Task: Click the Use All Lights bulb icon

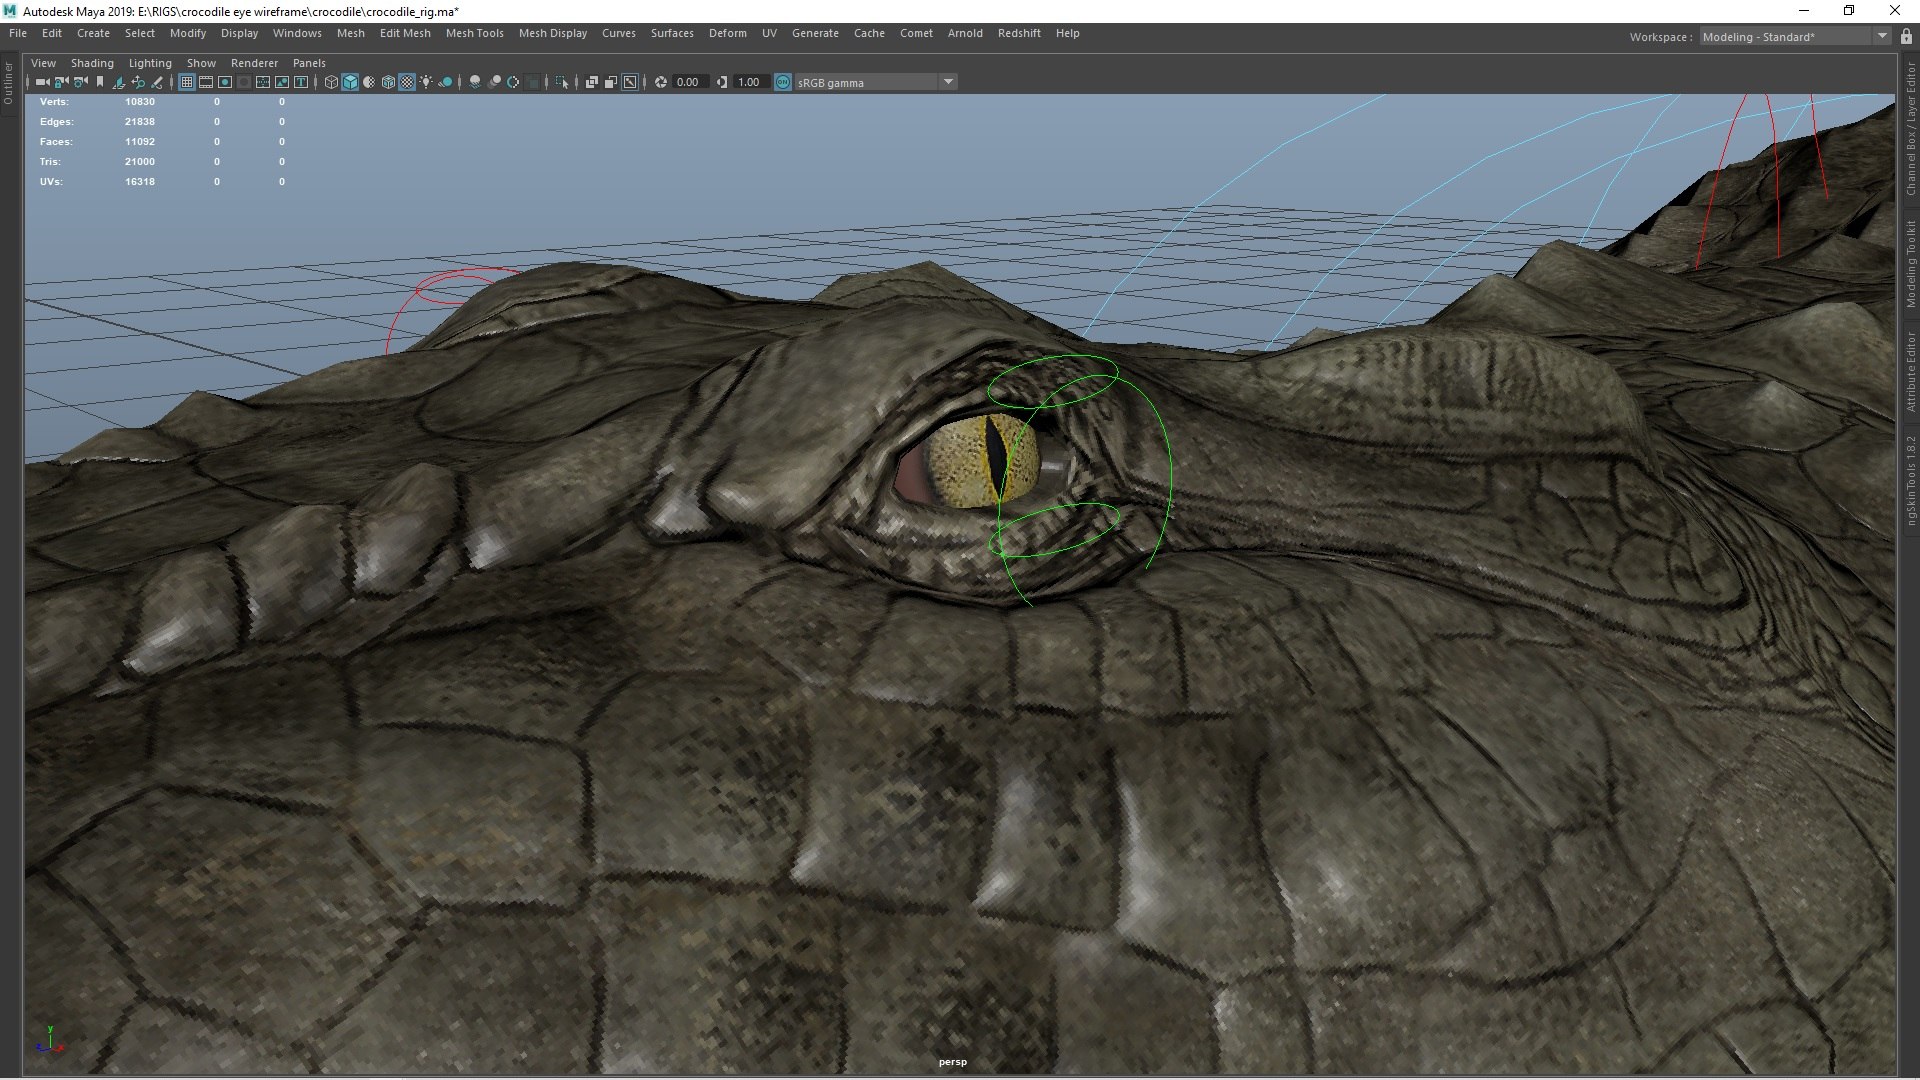Action: pyautogui.click(x=426, y=82)
